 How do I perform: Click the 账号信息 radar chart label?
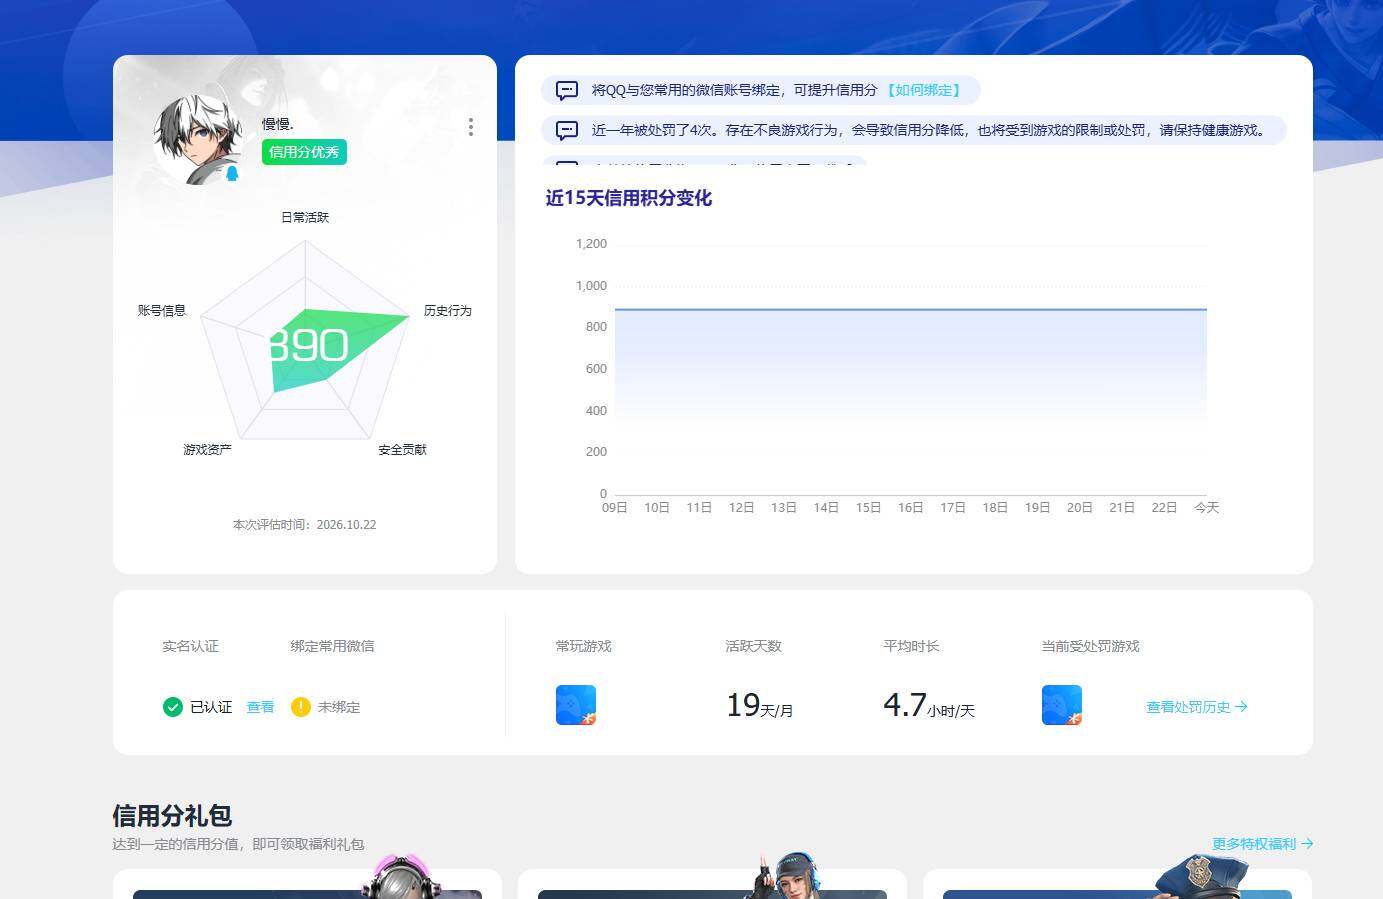pos(162,311)
